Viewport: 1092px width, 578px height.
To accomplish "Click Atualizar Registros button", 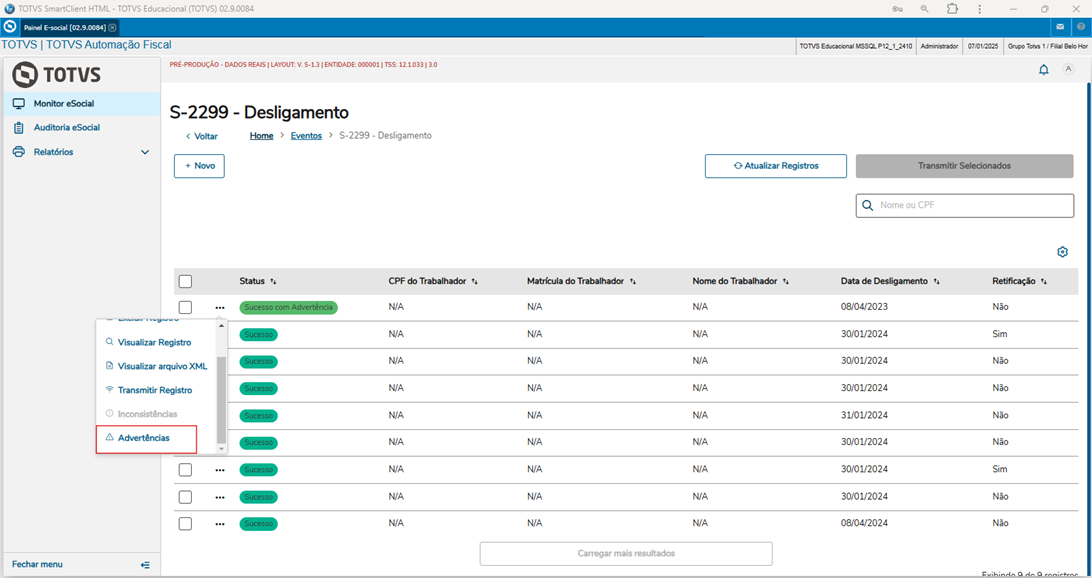I will (x=776, y=166).
